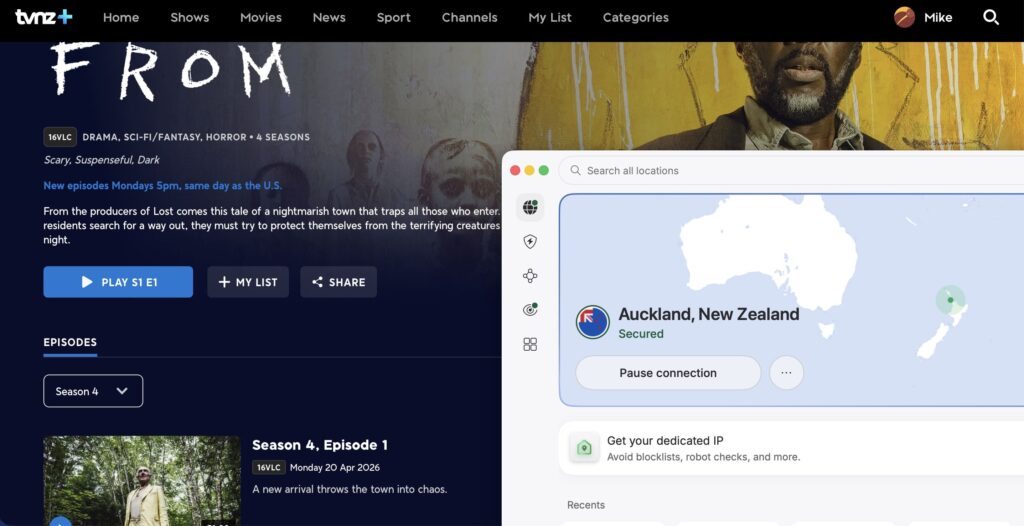Click the Auckland, New Zealand location label

709,314
